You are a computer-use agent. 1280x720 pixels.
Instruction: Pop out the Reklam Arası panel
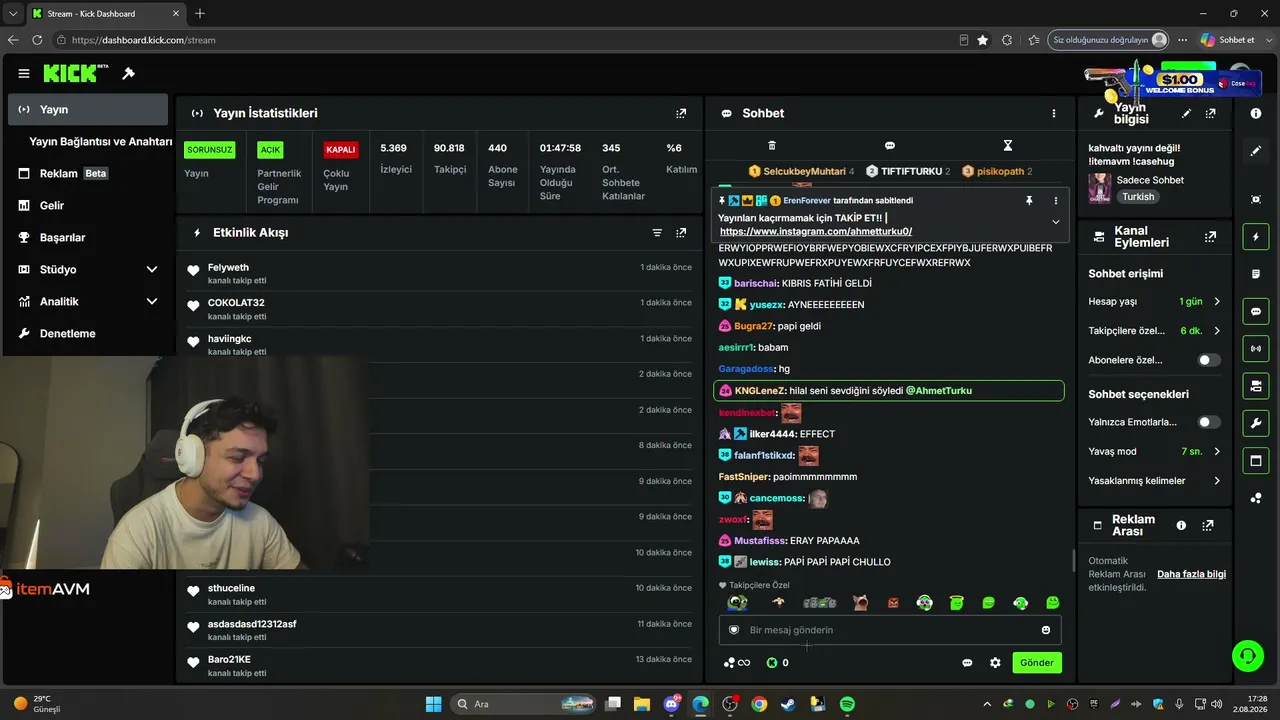(1207, 525)
